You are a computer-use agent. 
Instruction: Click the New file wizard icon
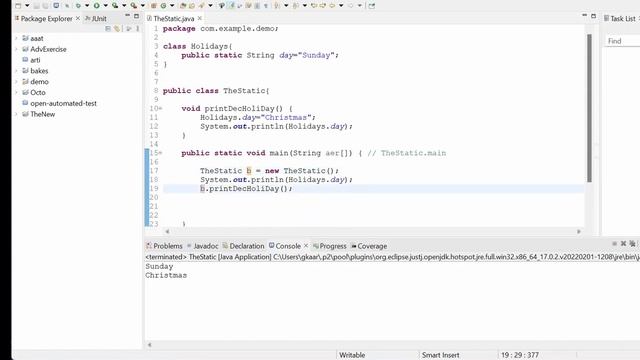pos(18,6)
